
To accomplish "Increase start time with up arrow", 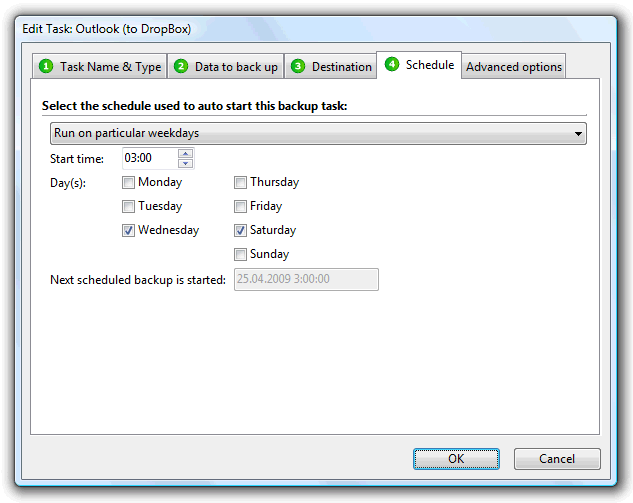I will 186,154.
